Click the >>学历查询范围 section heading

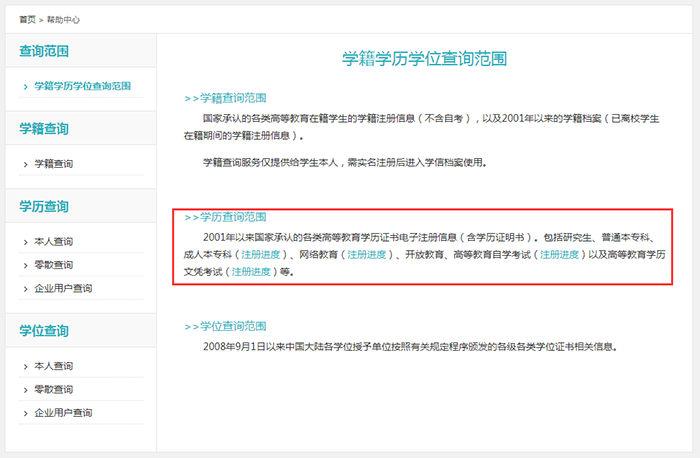pos(225,217)
